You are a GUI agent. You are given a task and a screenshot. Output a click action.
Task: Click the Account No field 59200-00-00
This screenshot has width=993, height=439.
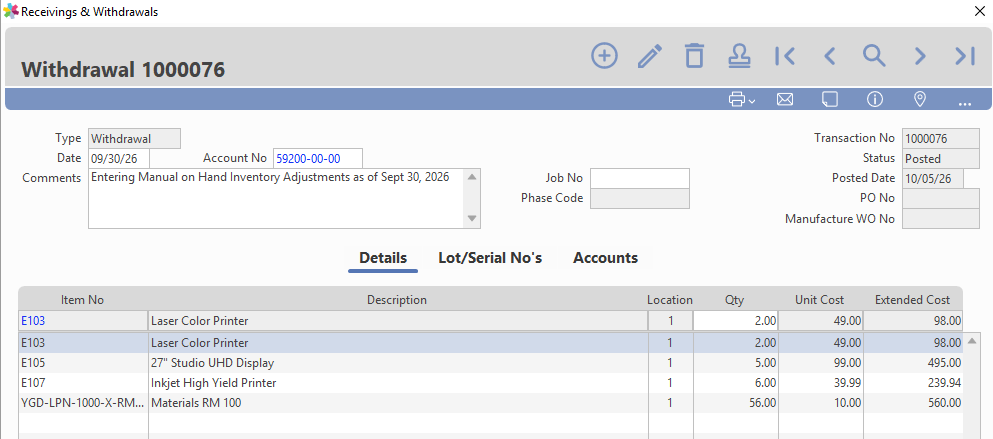pyautogui.click(x=318, y=158)
